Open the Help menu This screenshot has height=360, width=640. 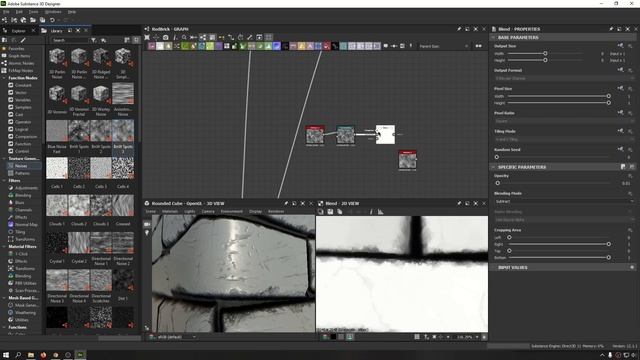pos(72,12)
